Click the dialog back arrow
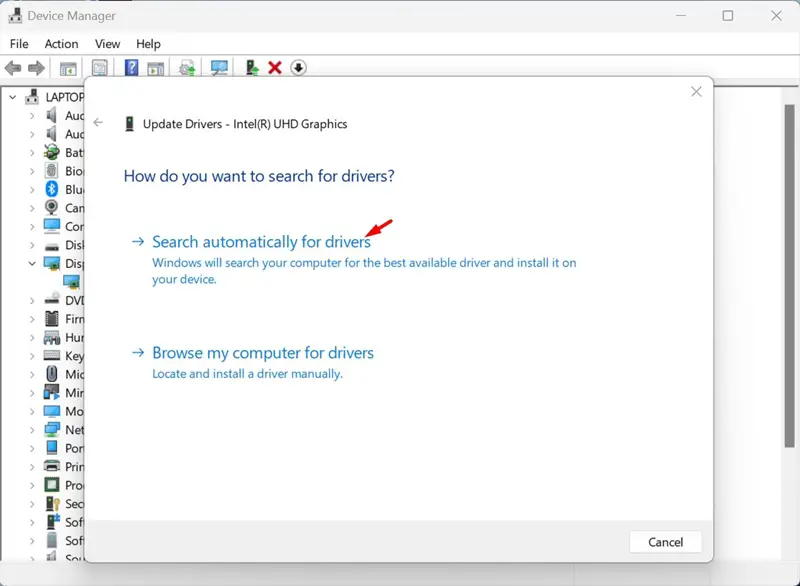The height and width of the screenshot is (586, 800). (x=98, y=122)
